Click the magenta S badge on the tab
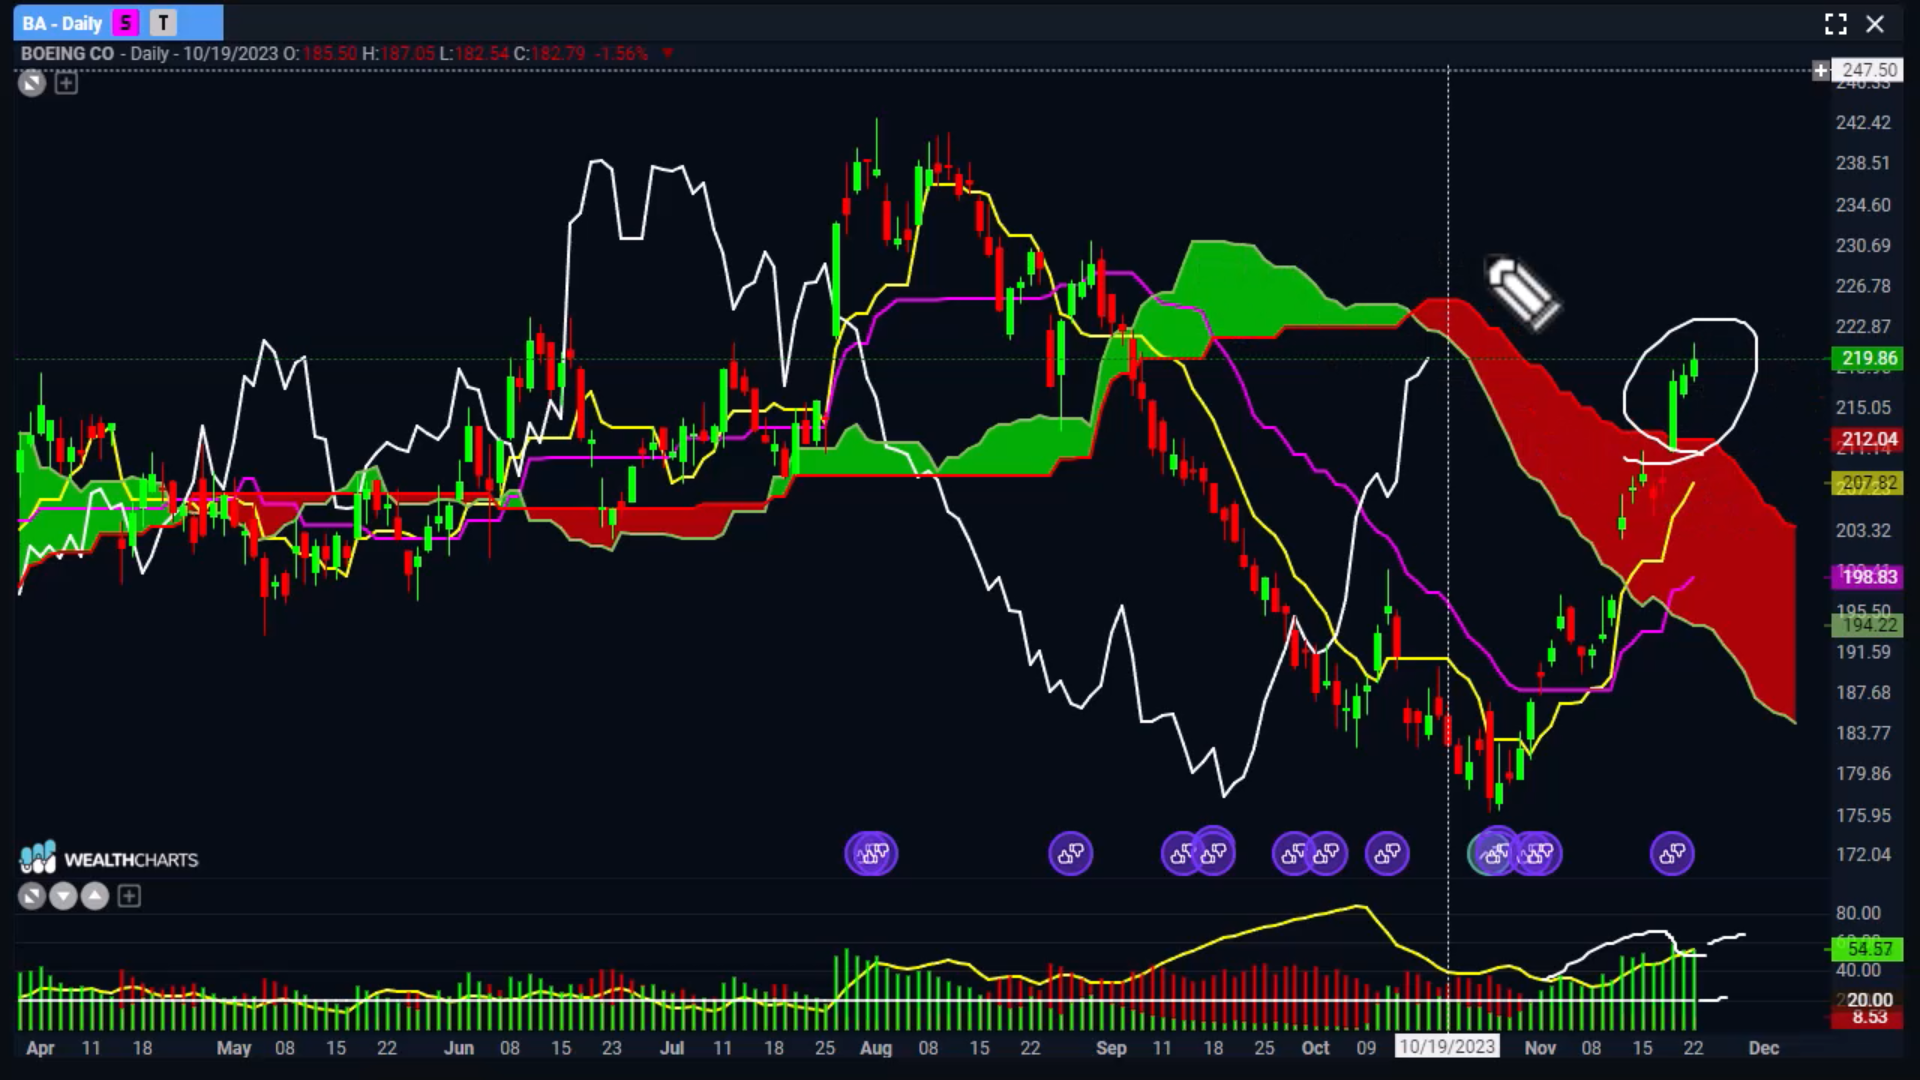Screen dimensions: 1920x1080 click(125, 23)
